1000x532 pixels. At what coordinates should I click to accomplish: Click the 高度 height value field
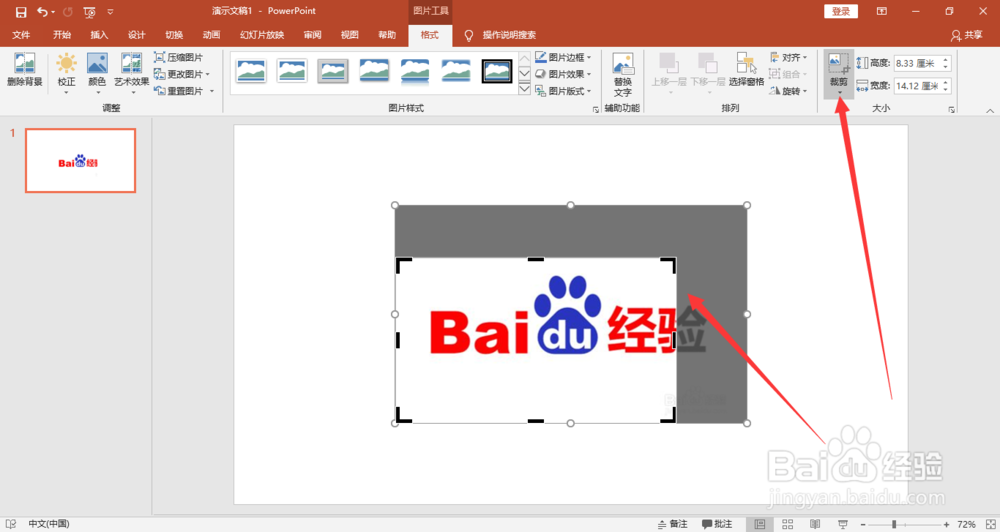(x=916, y=63)
